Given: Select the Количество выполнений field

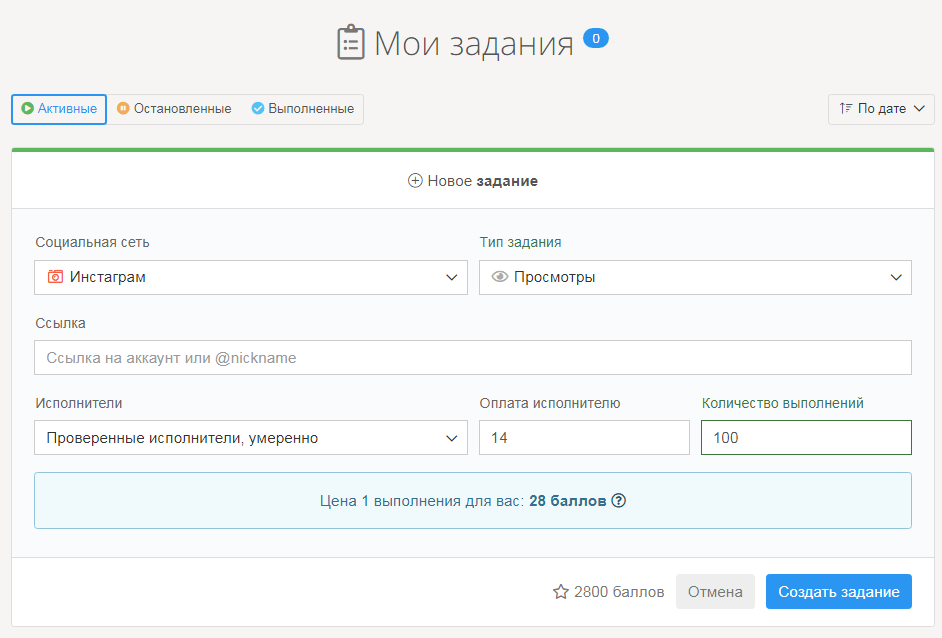Looking at the screenshot, I should pos(806,437).
